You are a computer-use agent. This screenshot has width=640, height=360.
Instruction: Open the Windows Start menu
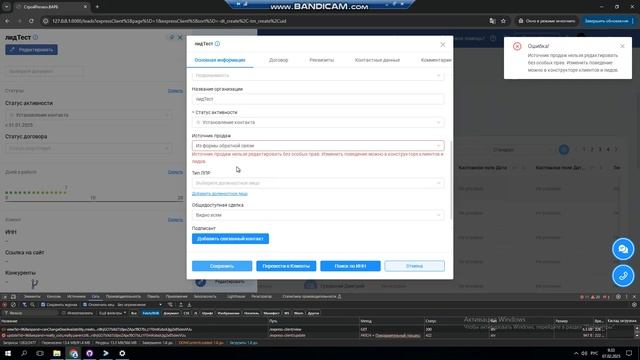pos(8,353)
